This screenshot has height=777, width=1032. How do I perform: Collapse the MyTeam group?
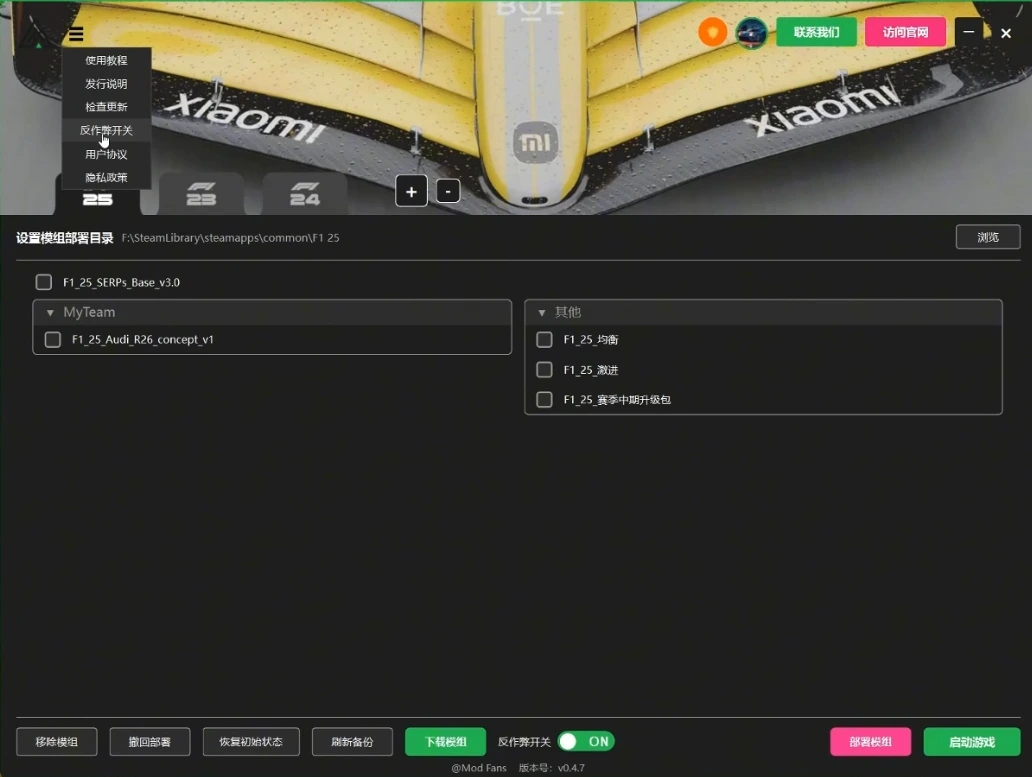[50, 313]
